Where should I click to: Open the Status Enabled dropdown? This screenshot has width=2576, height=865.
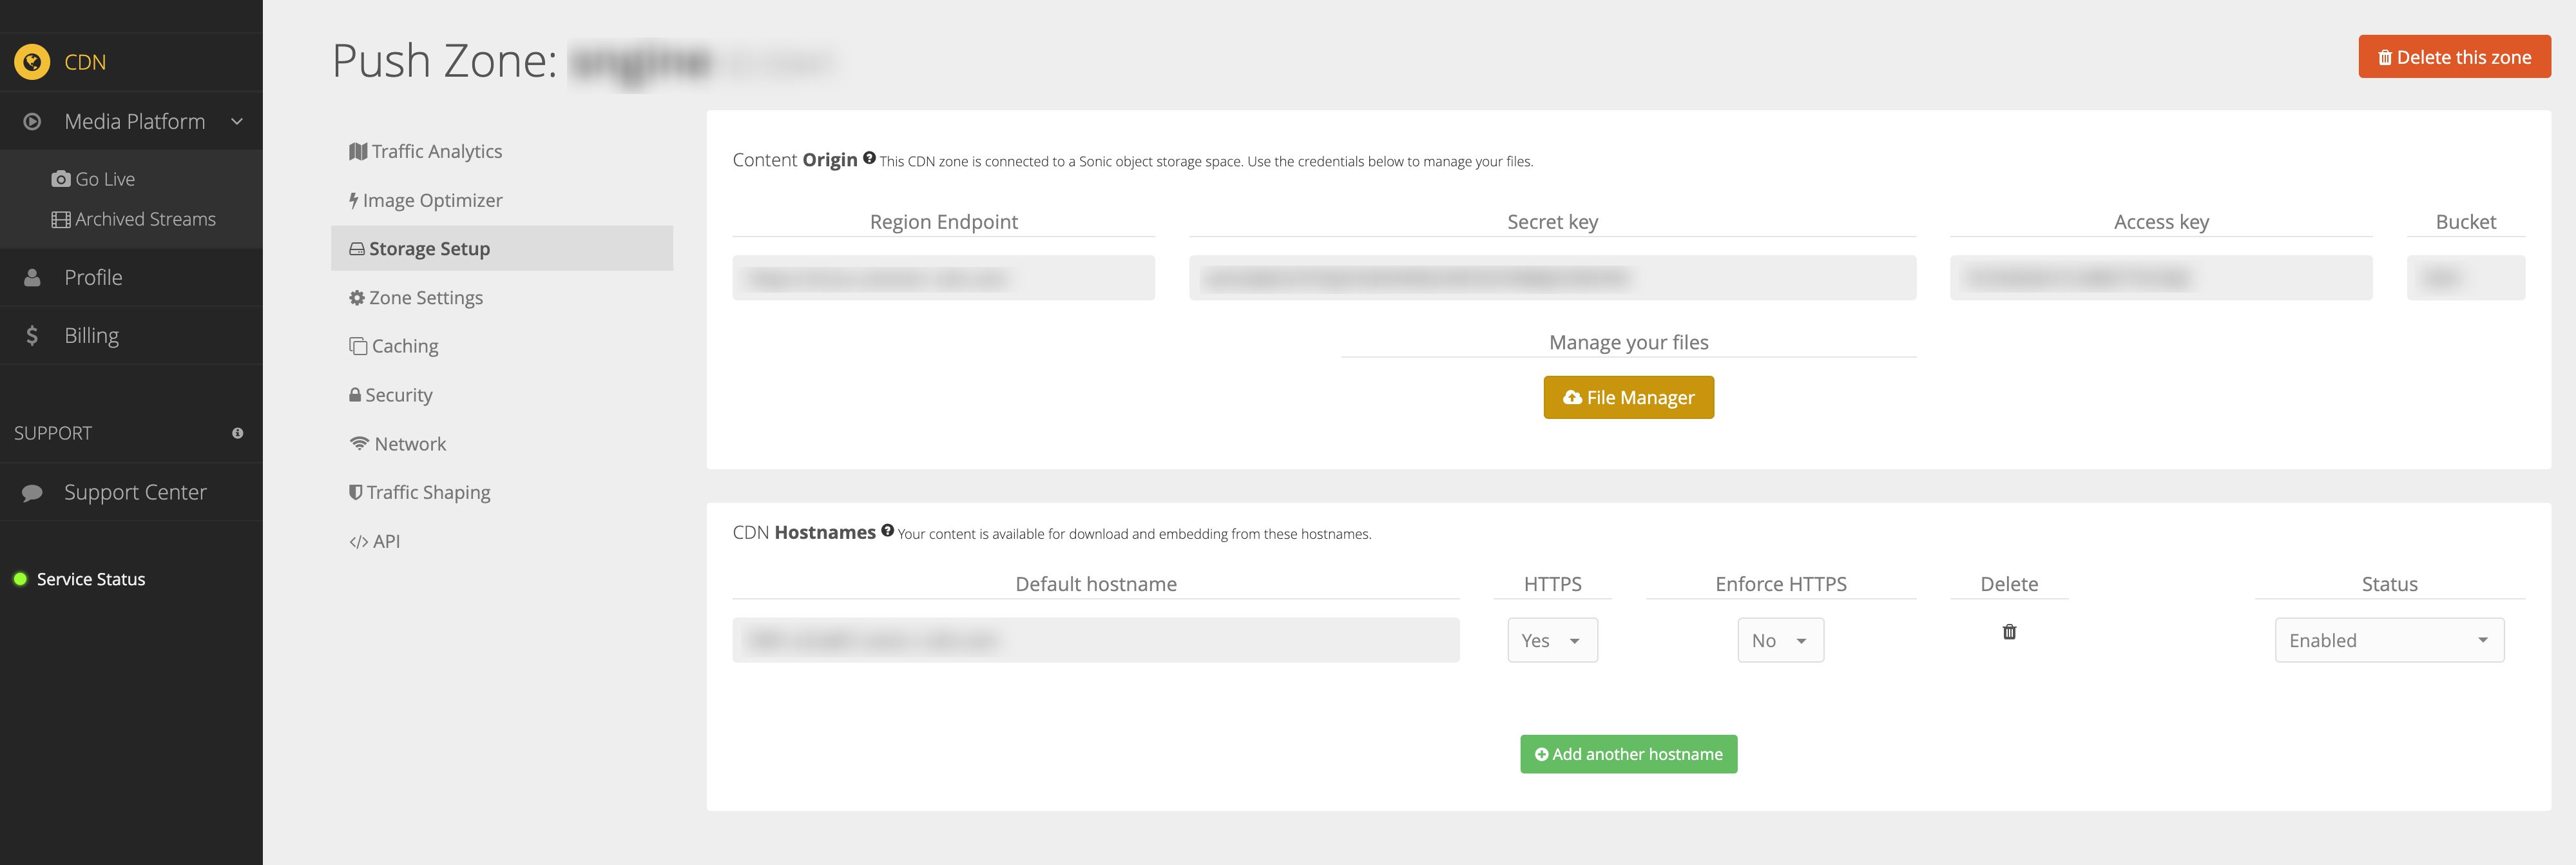coord(2388,640)
